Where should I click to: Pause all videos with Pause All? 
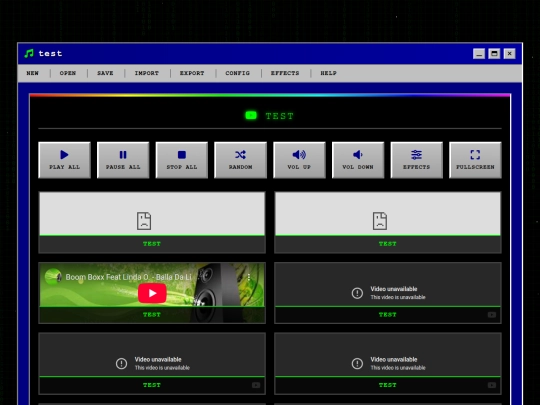click(123, 160)
